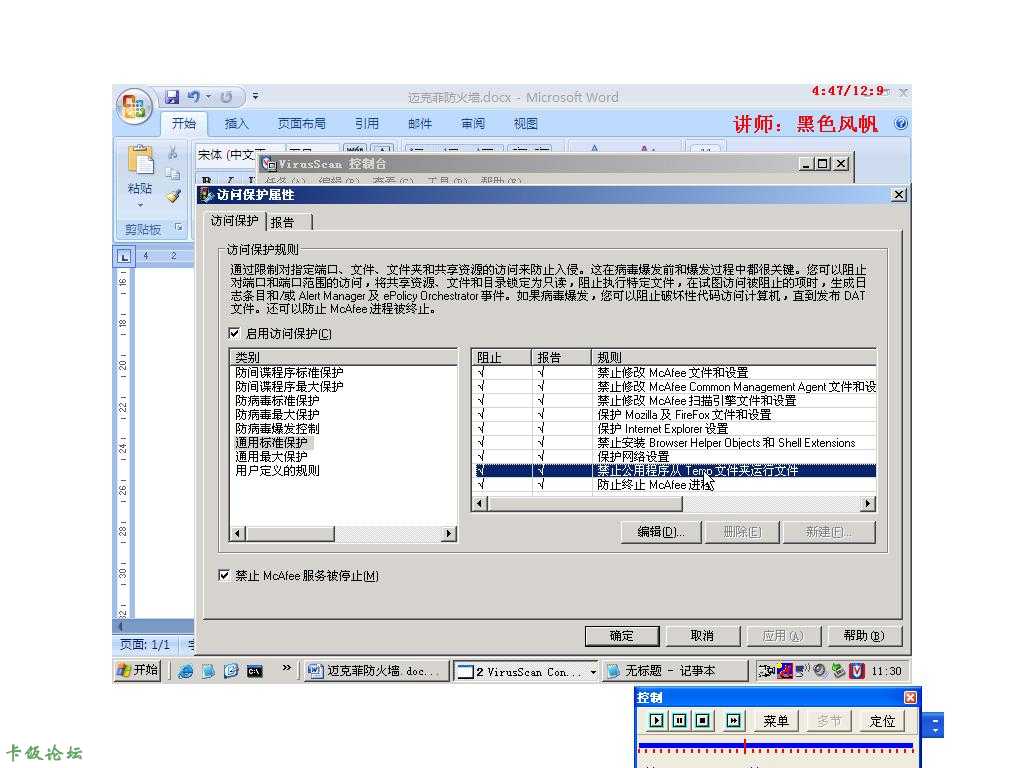The height and width of the screenshot is (768, 1024).
Task: Toggle report for Browser Helper Objects rule
Action: click(541, 442)
